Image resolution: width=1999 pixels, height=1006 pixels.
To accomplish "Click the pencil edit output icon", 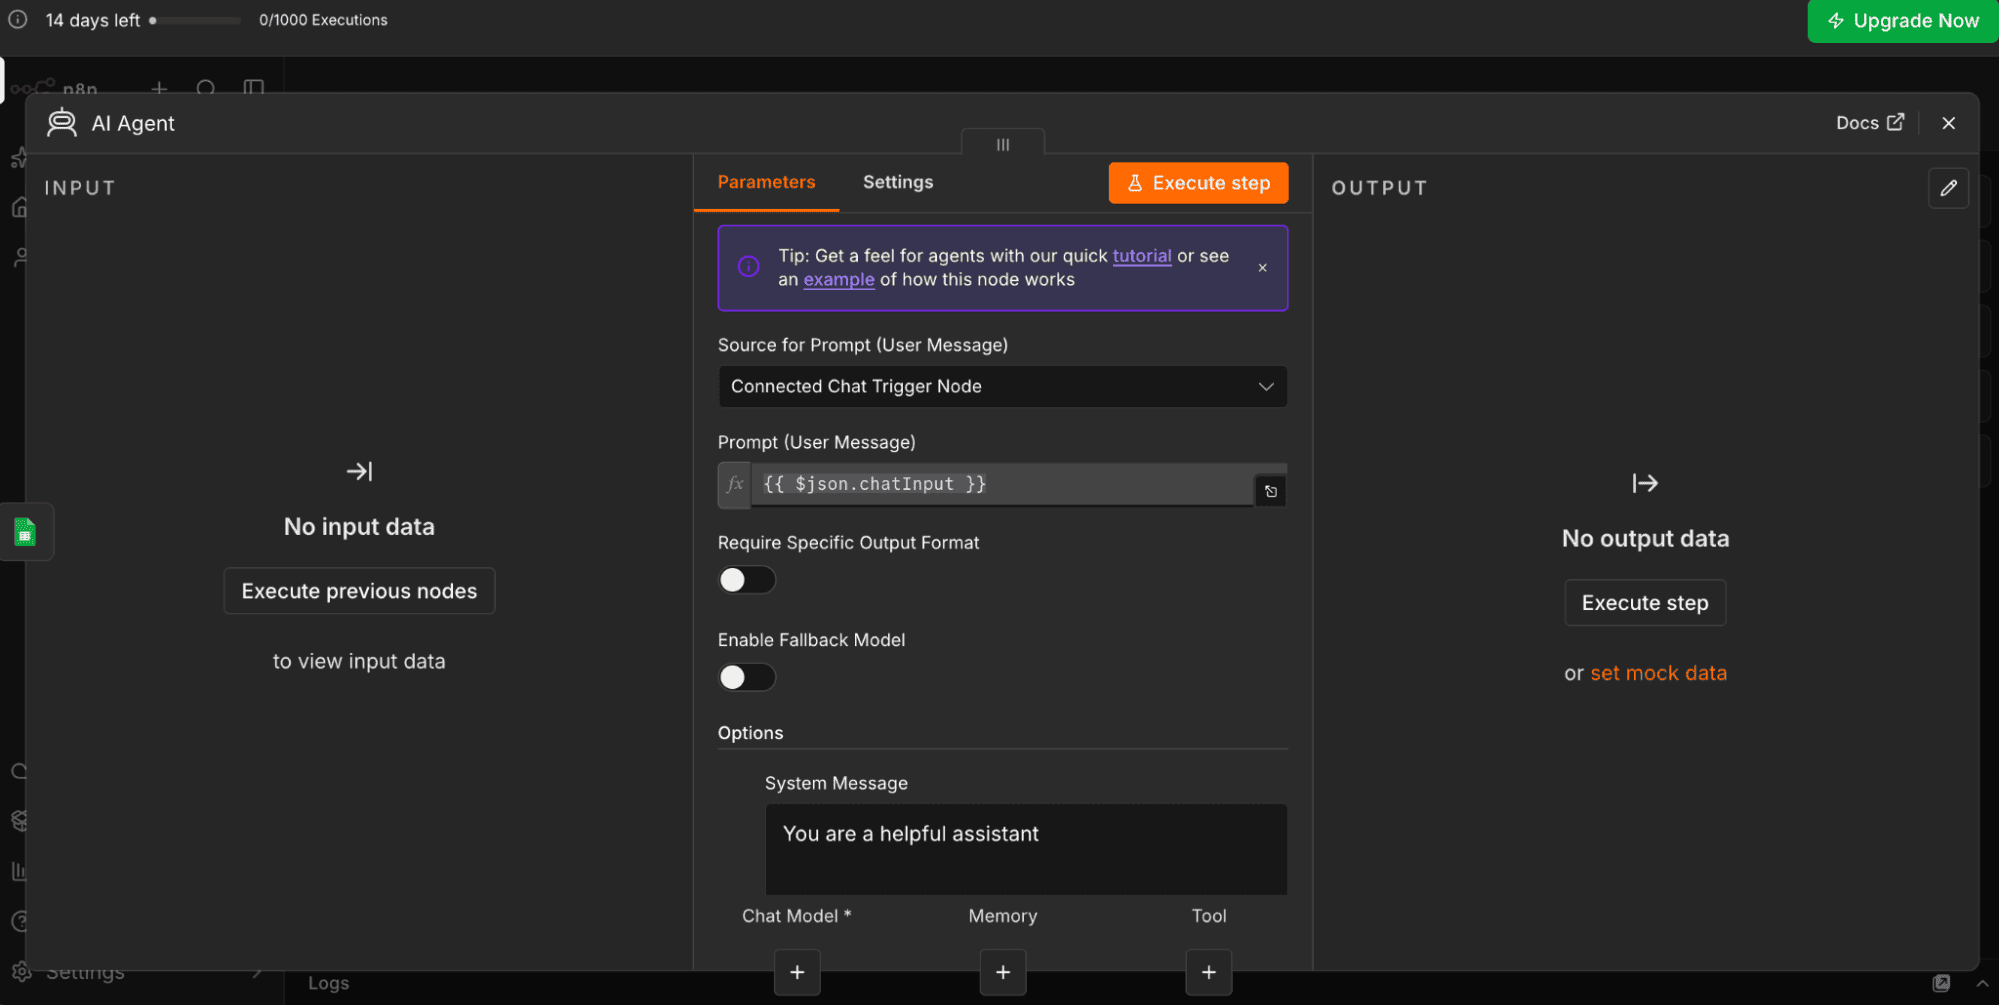I will [x=1948, y=188].
